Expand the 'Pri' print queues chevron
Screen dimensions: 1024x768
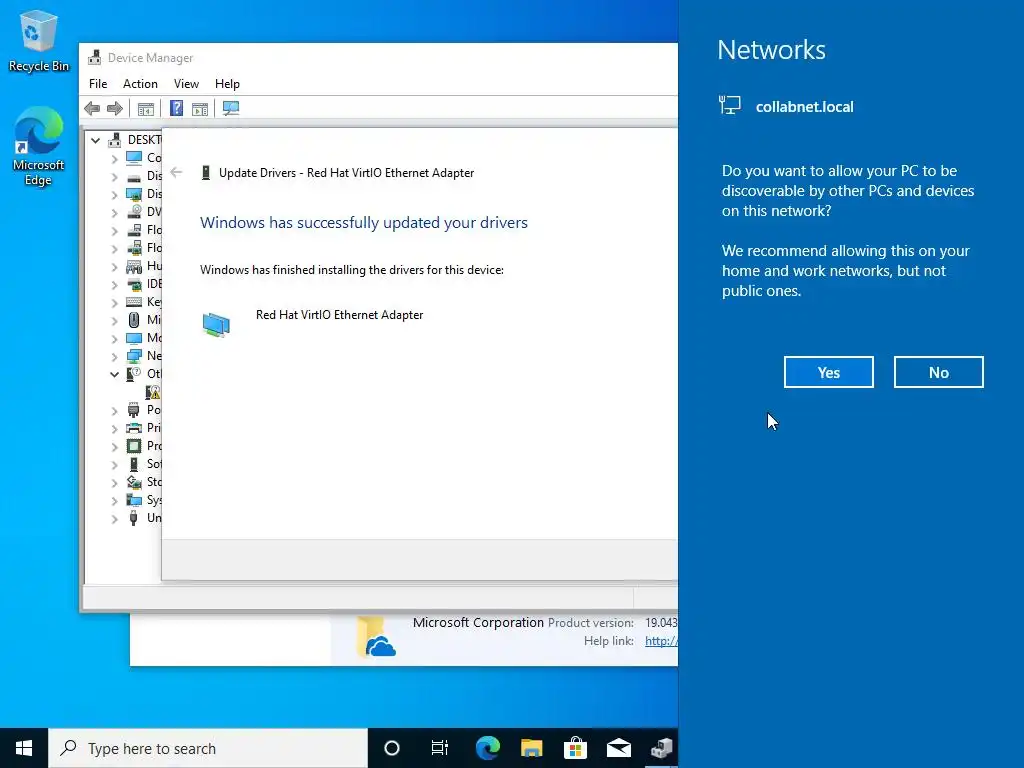pyautogui.click(x=114, y=428)
